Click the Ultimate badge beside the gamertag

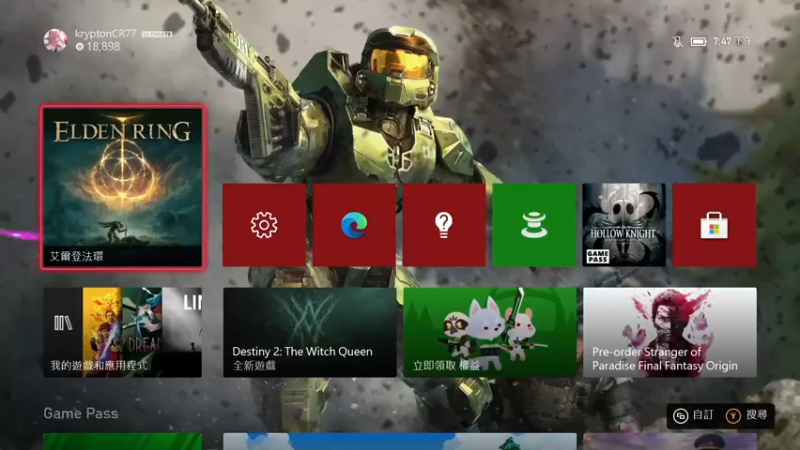point(157,34)
